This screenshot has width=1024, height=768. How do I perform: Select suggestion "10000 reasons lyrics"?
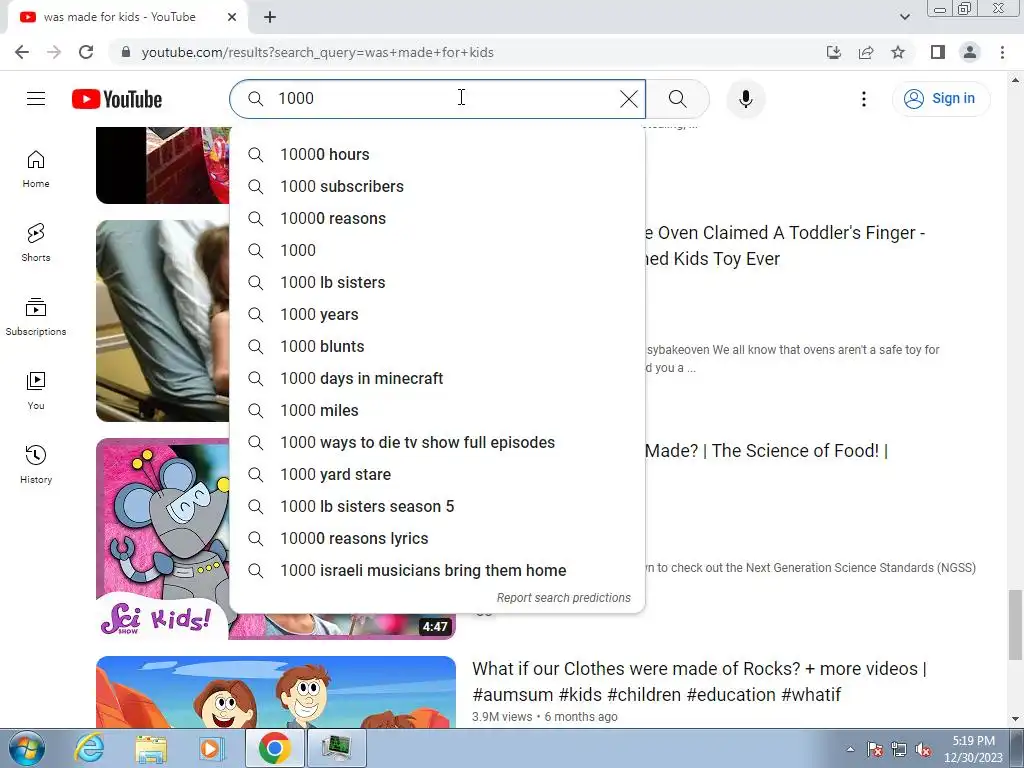tap(437, 538)
